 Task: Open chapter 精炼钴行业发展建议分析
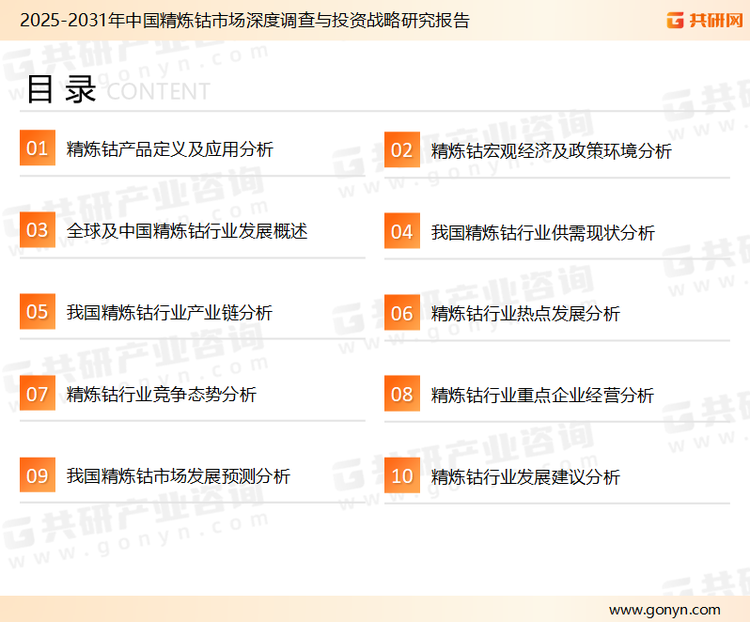(x=525, y=478)
